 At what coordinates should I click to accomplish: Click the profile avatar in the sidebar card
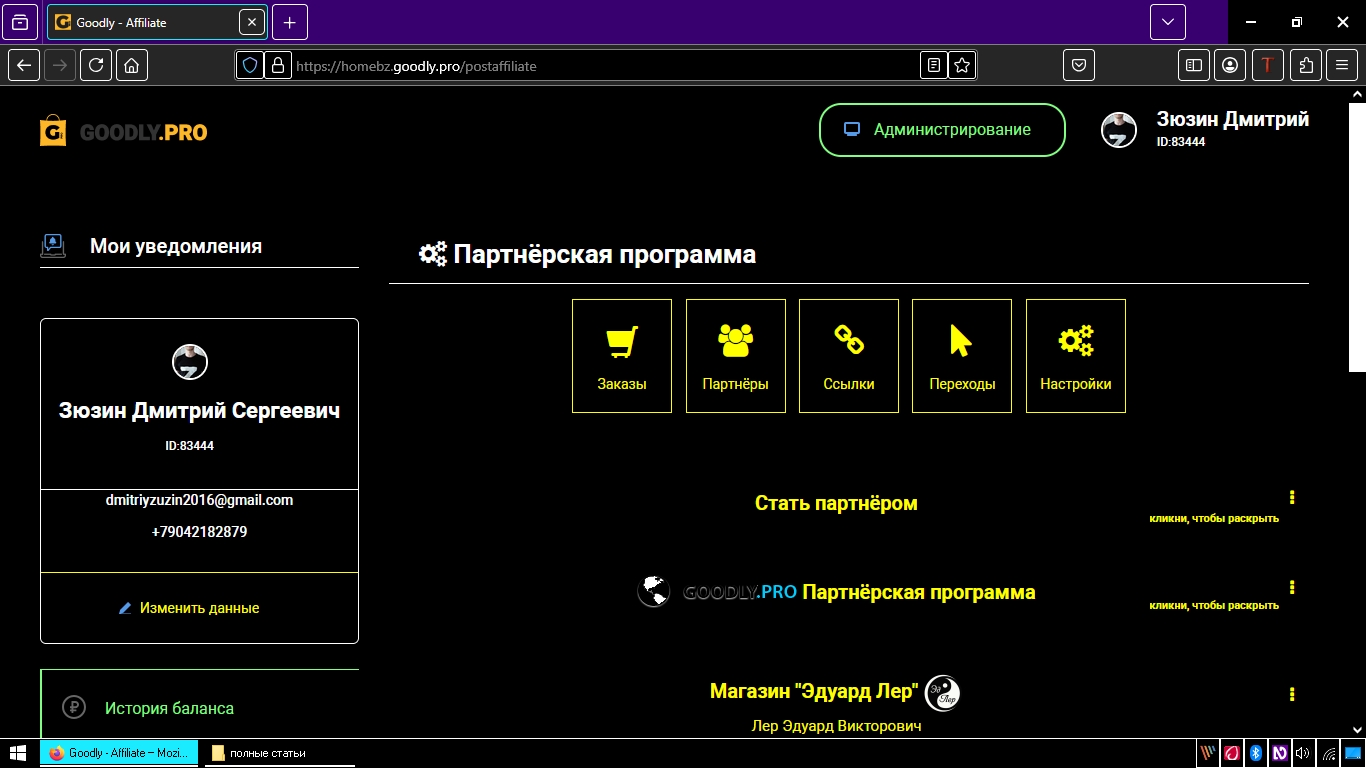tap(190, 362)
